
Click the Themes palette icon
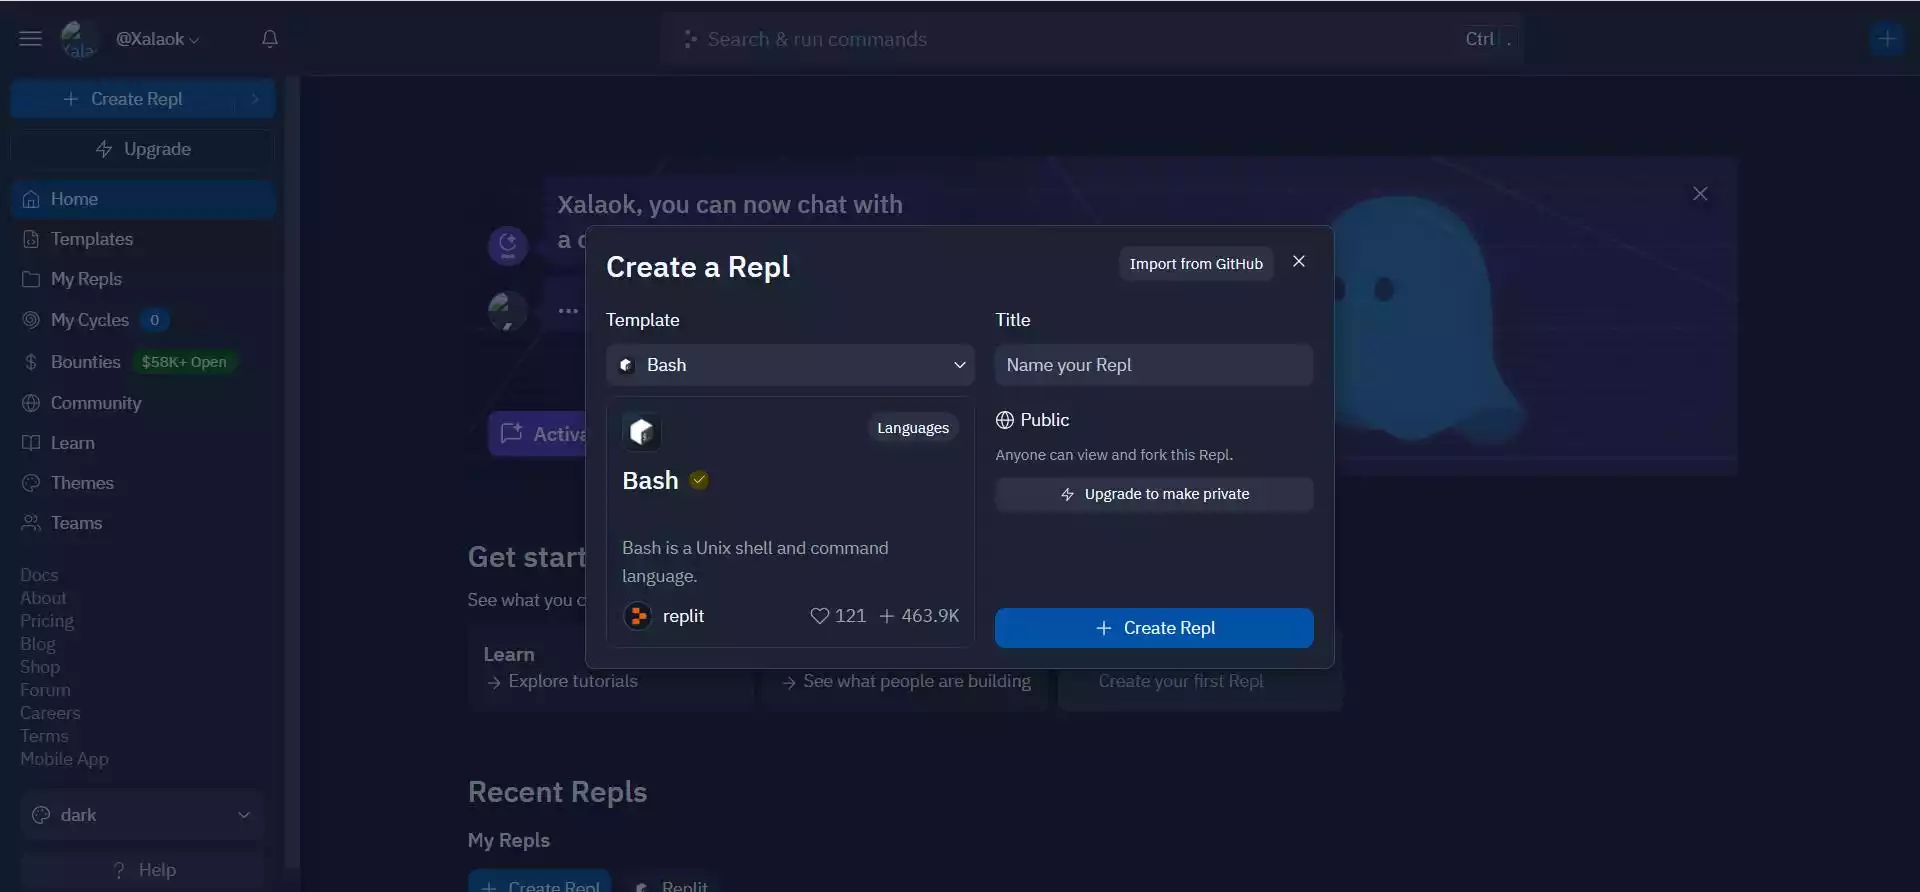point(31,483)
